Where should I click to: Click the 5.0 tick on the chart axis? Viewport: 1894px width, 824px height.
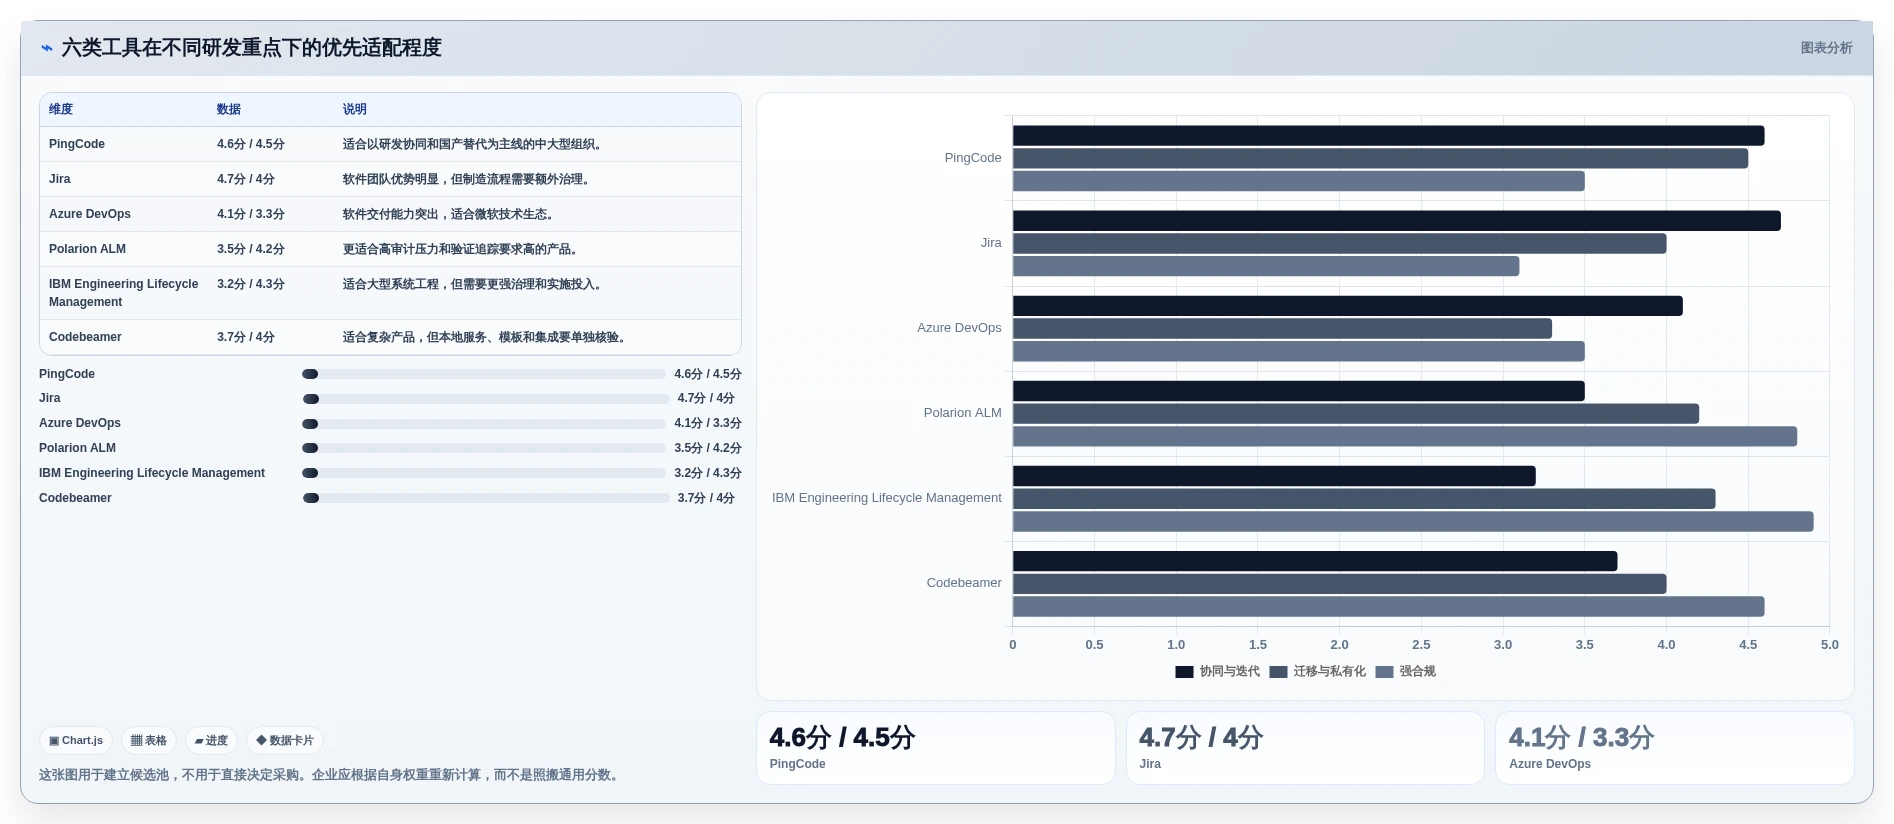coord(1829,645)
